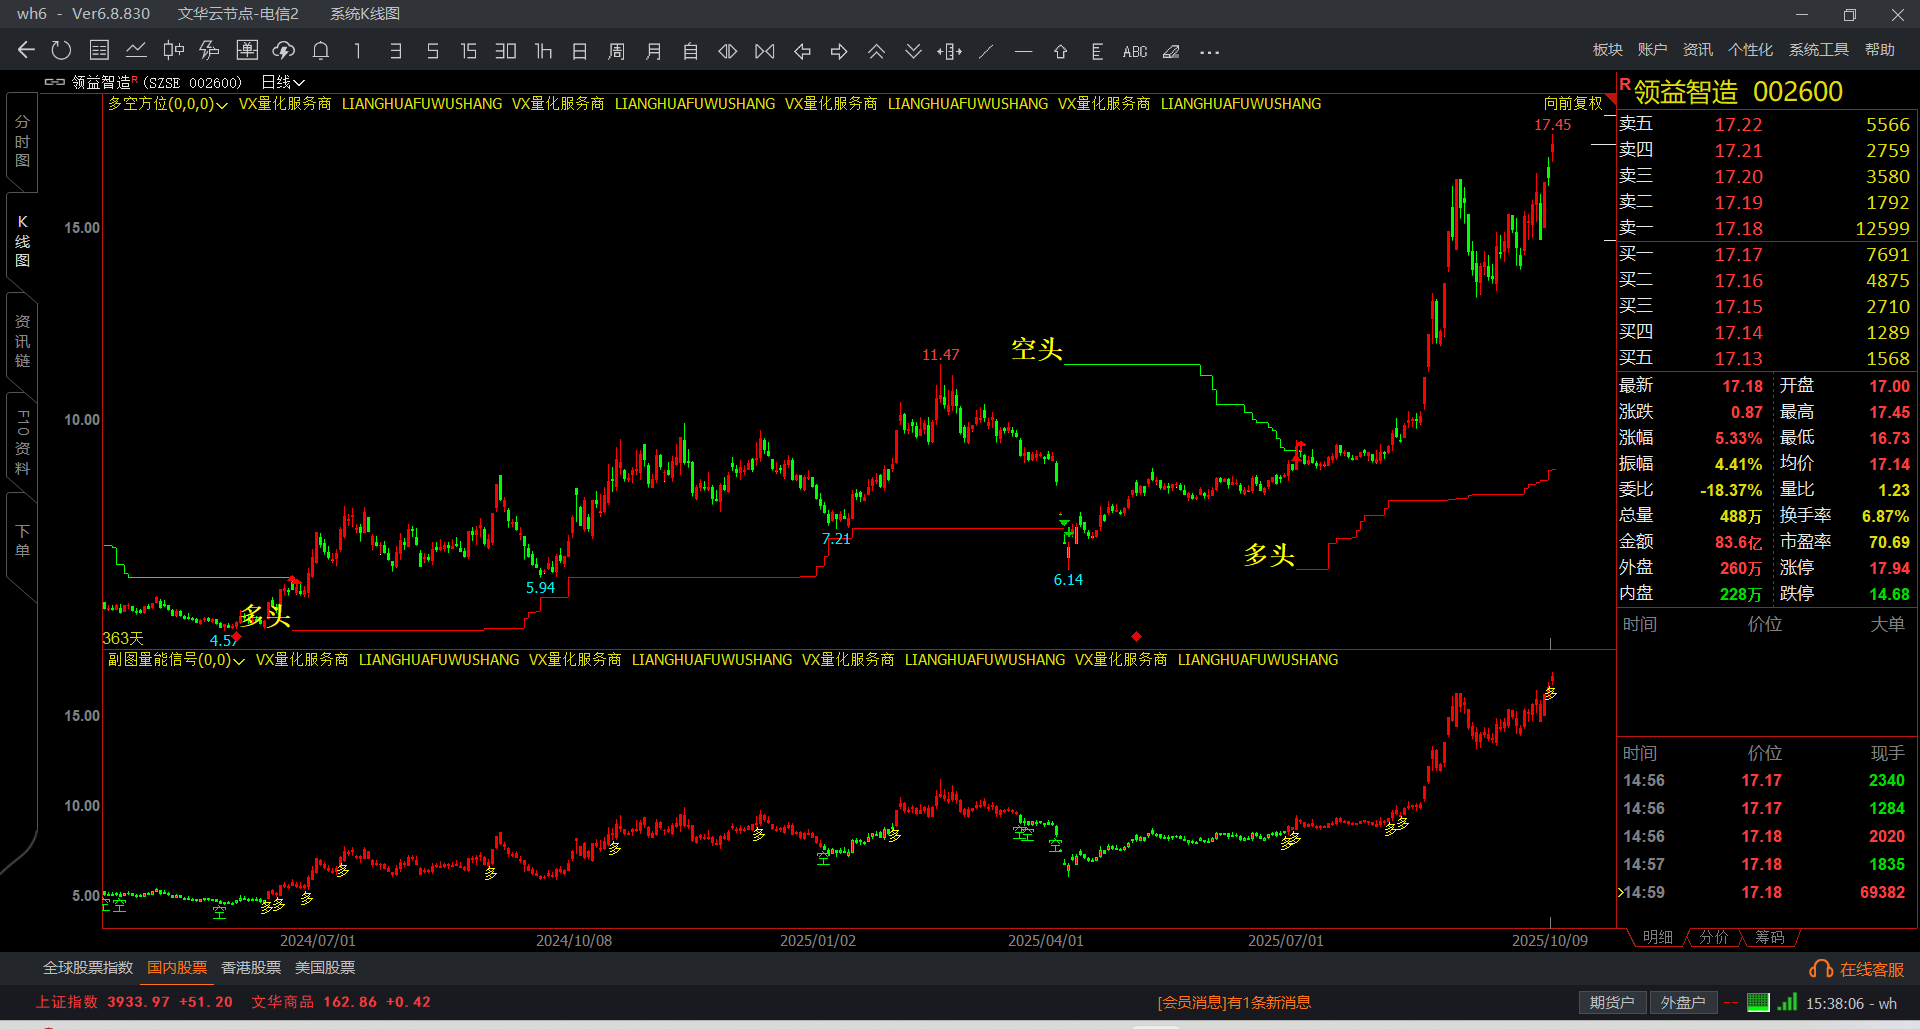This screenshot has height=1029, width=1920.
Task: Switch to the 1h hourly period
Action: 543,52
